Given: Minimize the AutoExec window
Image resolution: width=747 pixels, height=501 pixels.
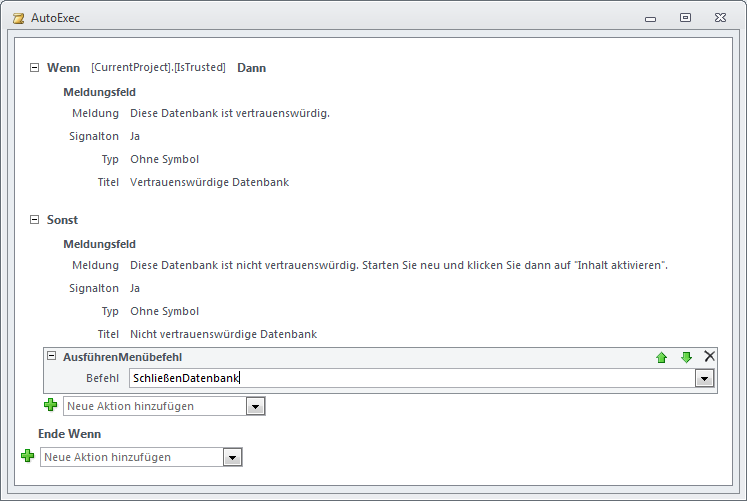Looking at the screenshot, I should point(651,17).
